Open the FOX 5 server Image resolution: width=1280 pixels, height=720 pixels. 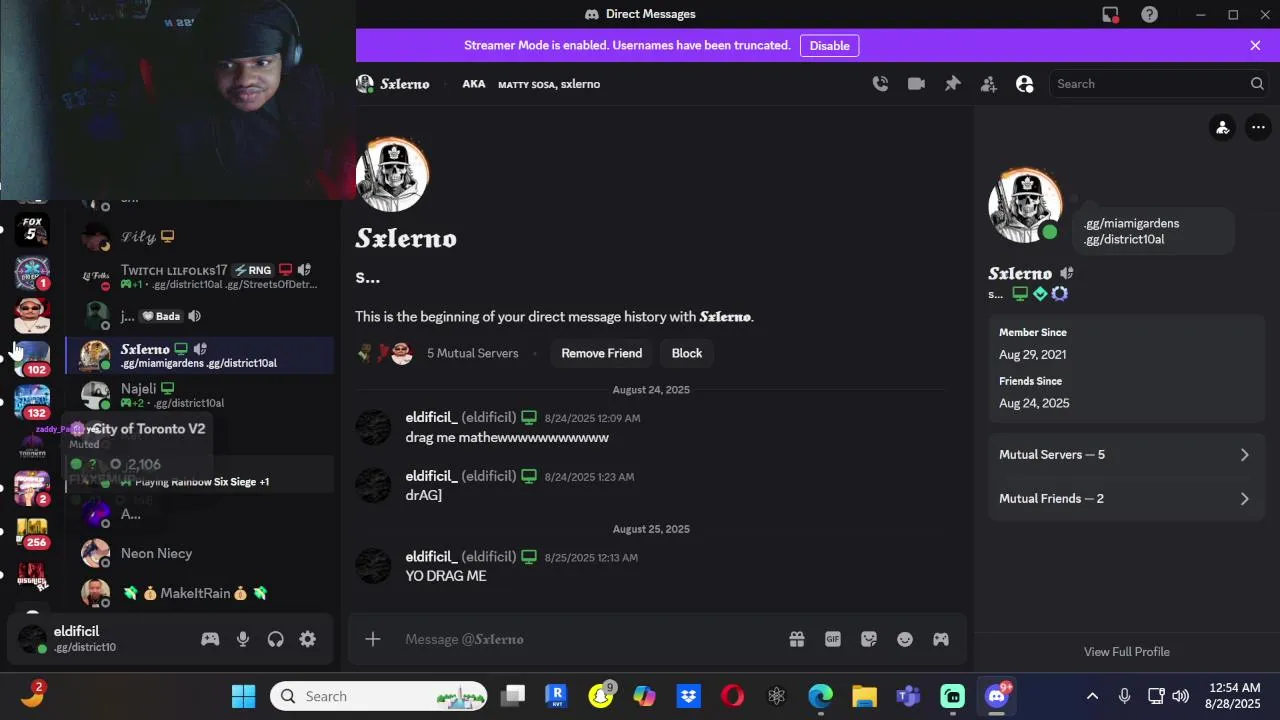[x=32, y=229]
